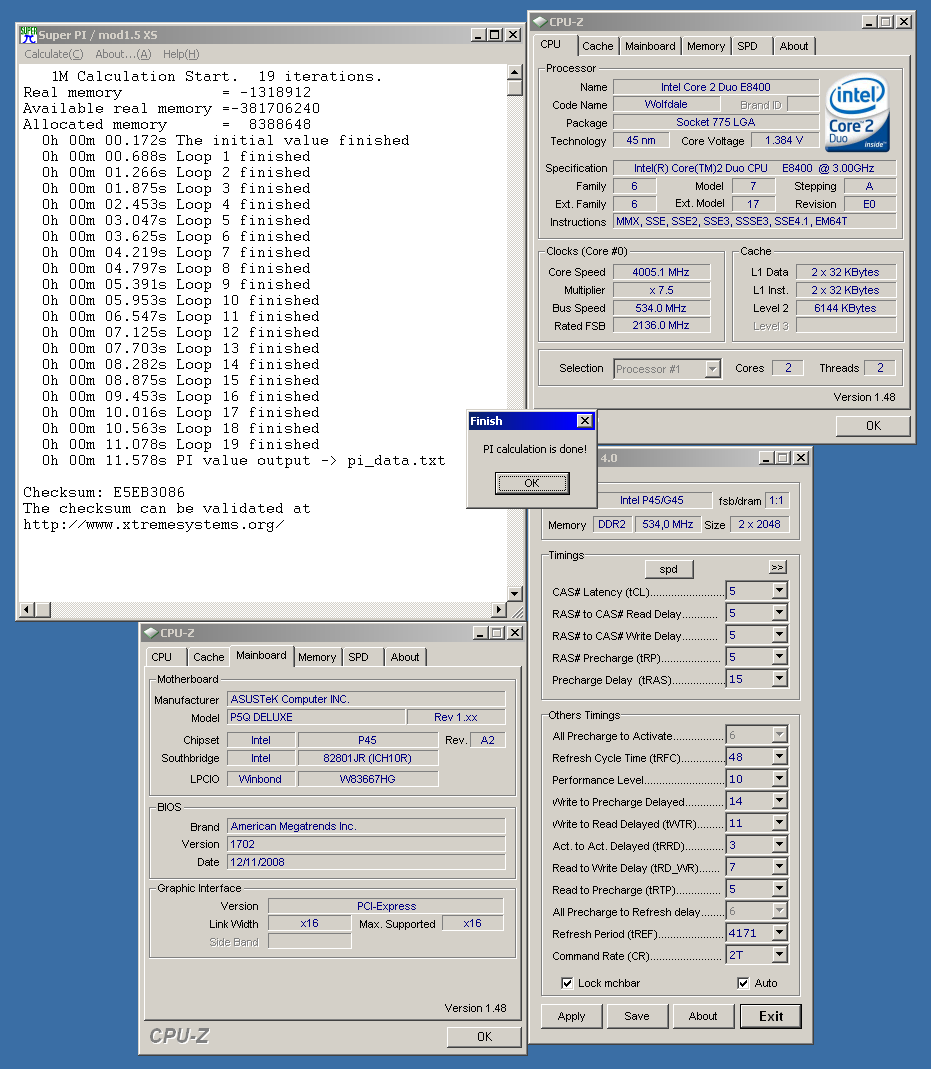Open Refresh Cycle Time (tRFC) dropdown
This screenshot has height=1069, width=931.
(780, 757)
